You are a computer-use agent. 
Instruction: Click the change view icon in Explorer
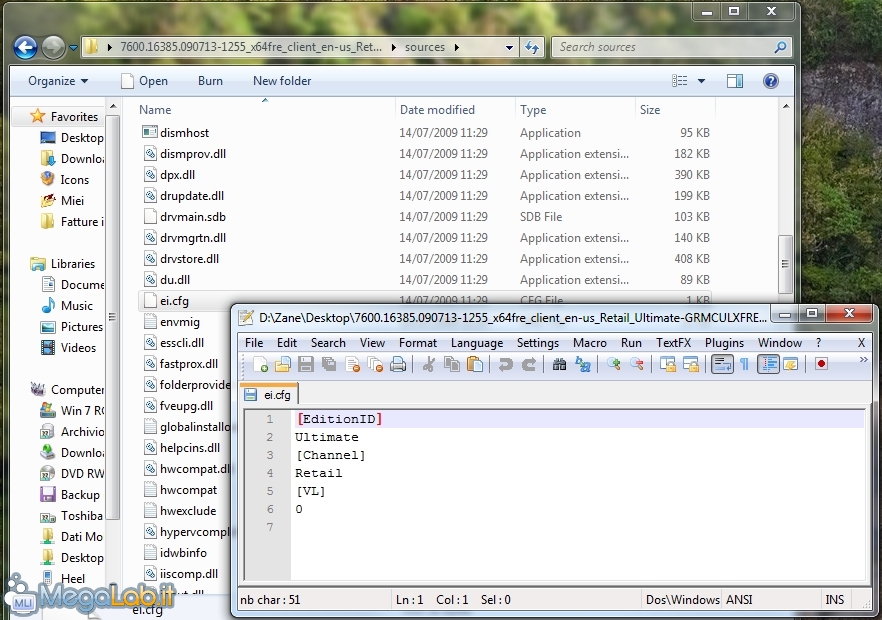[680, 81]
